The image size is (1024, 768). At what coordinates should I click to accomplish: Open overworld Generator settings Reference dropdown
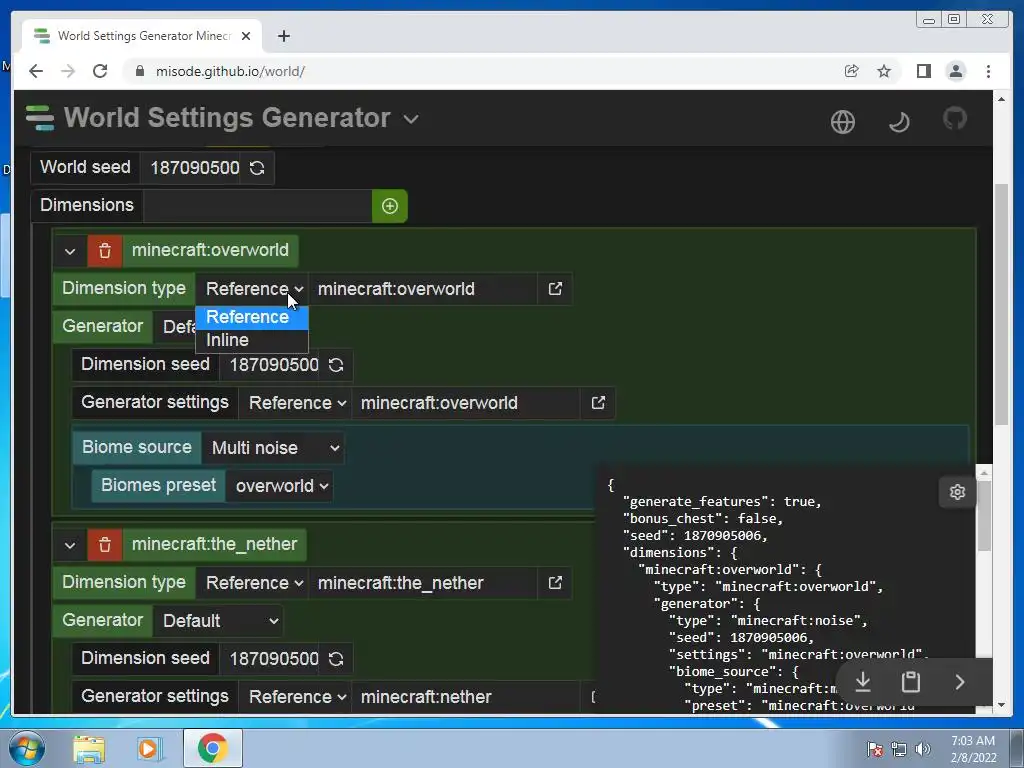(296, 403)
